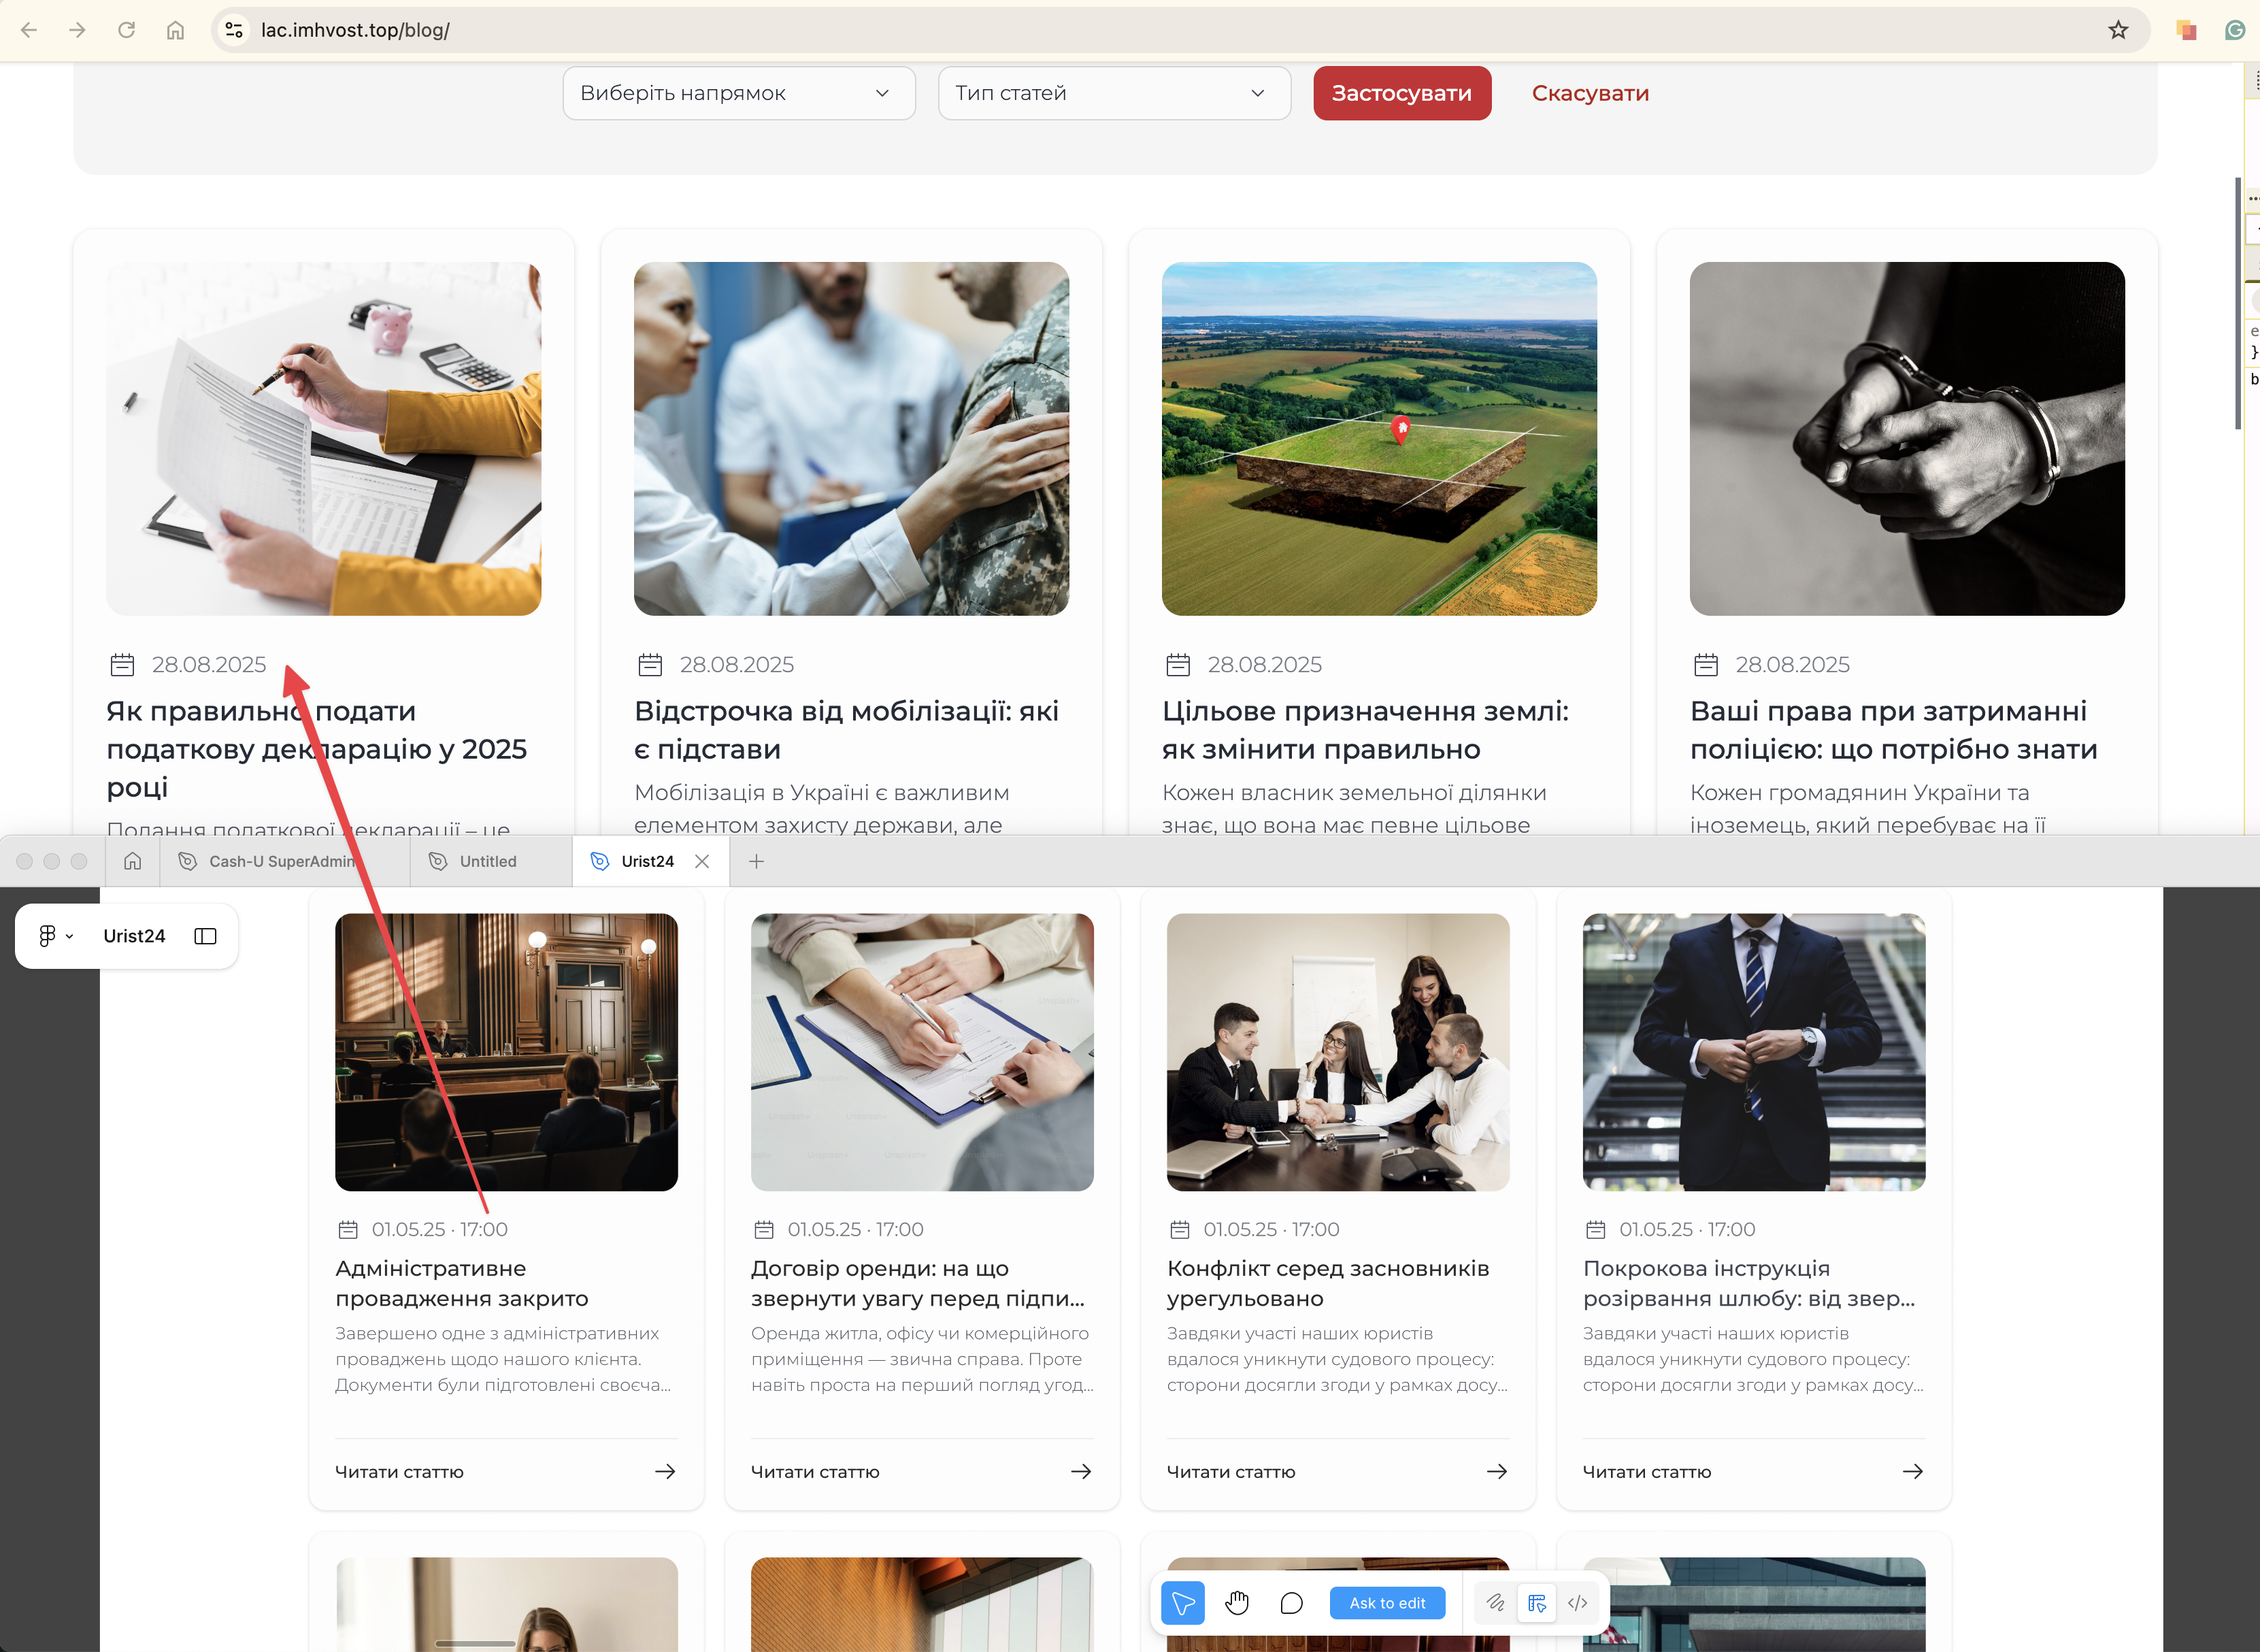Open Figma main menu logo dropdown
2260x1652 pixels.
(x=55, y=936)
